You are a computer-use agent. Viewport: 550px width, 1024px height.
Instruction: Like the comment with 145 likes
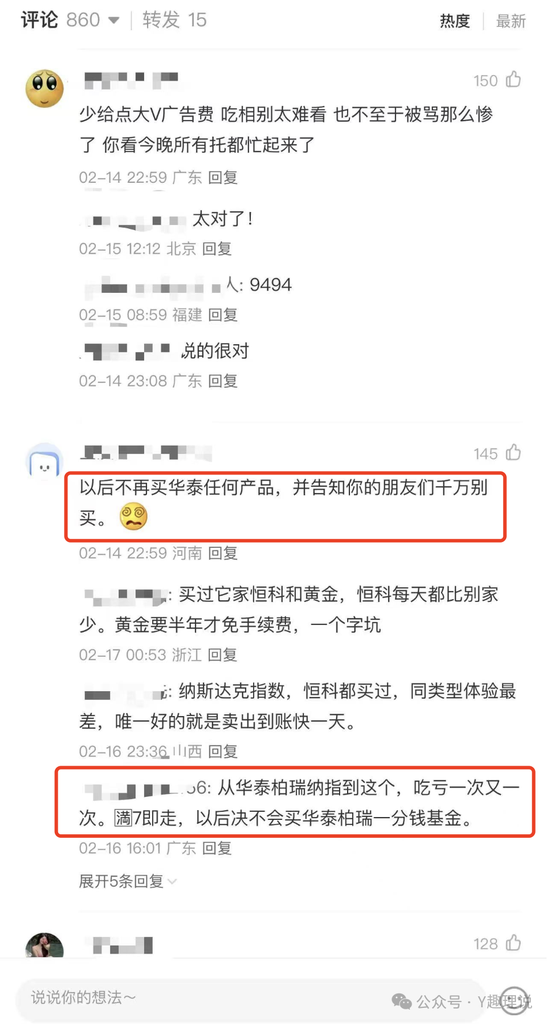coord(513,453)
